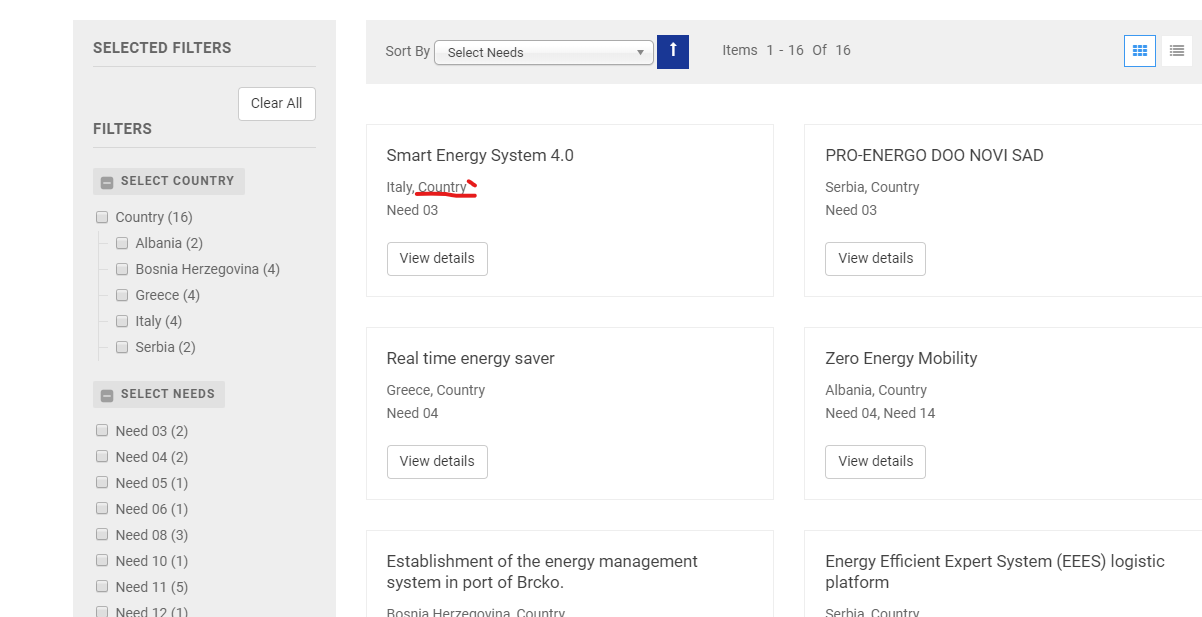1202x617 pixels.
Task: Toggle the Need 11 checkbox
Action: tap(102, 587)
